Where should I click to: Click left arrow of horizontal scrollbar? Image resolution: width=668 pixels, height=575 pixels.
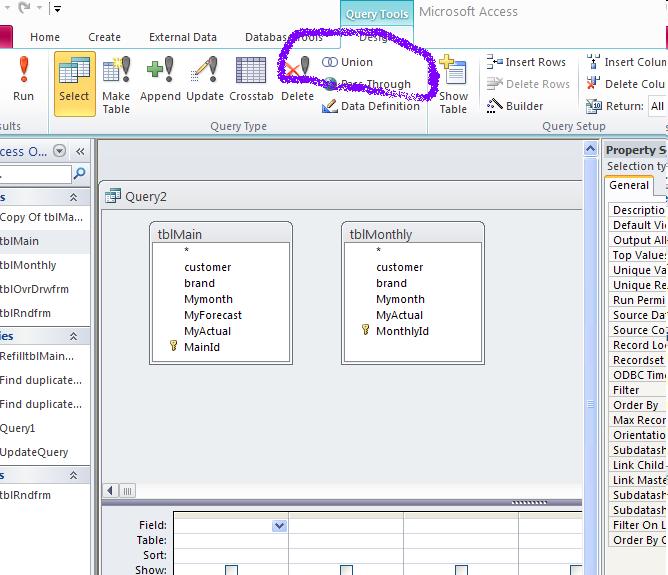pos(110,490)
